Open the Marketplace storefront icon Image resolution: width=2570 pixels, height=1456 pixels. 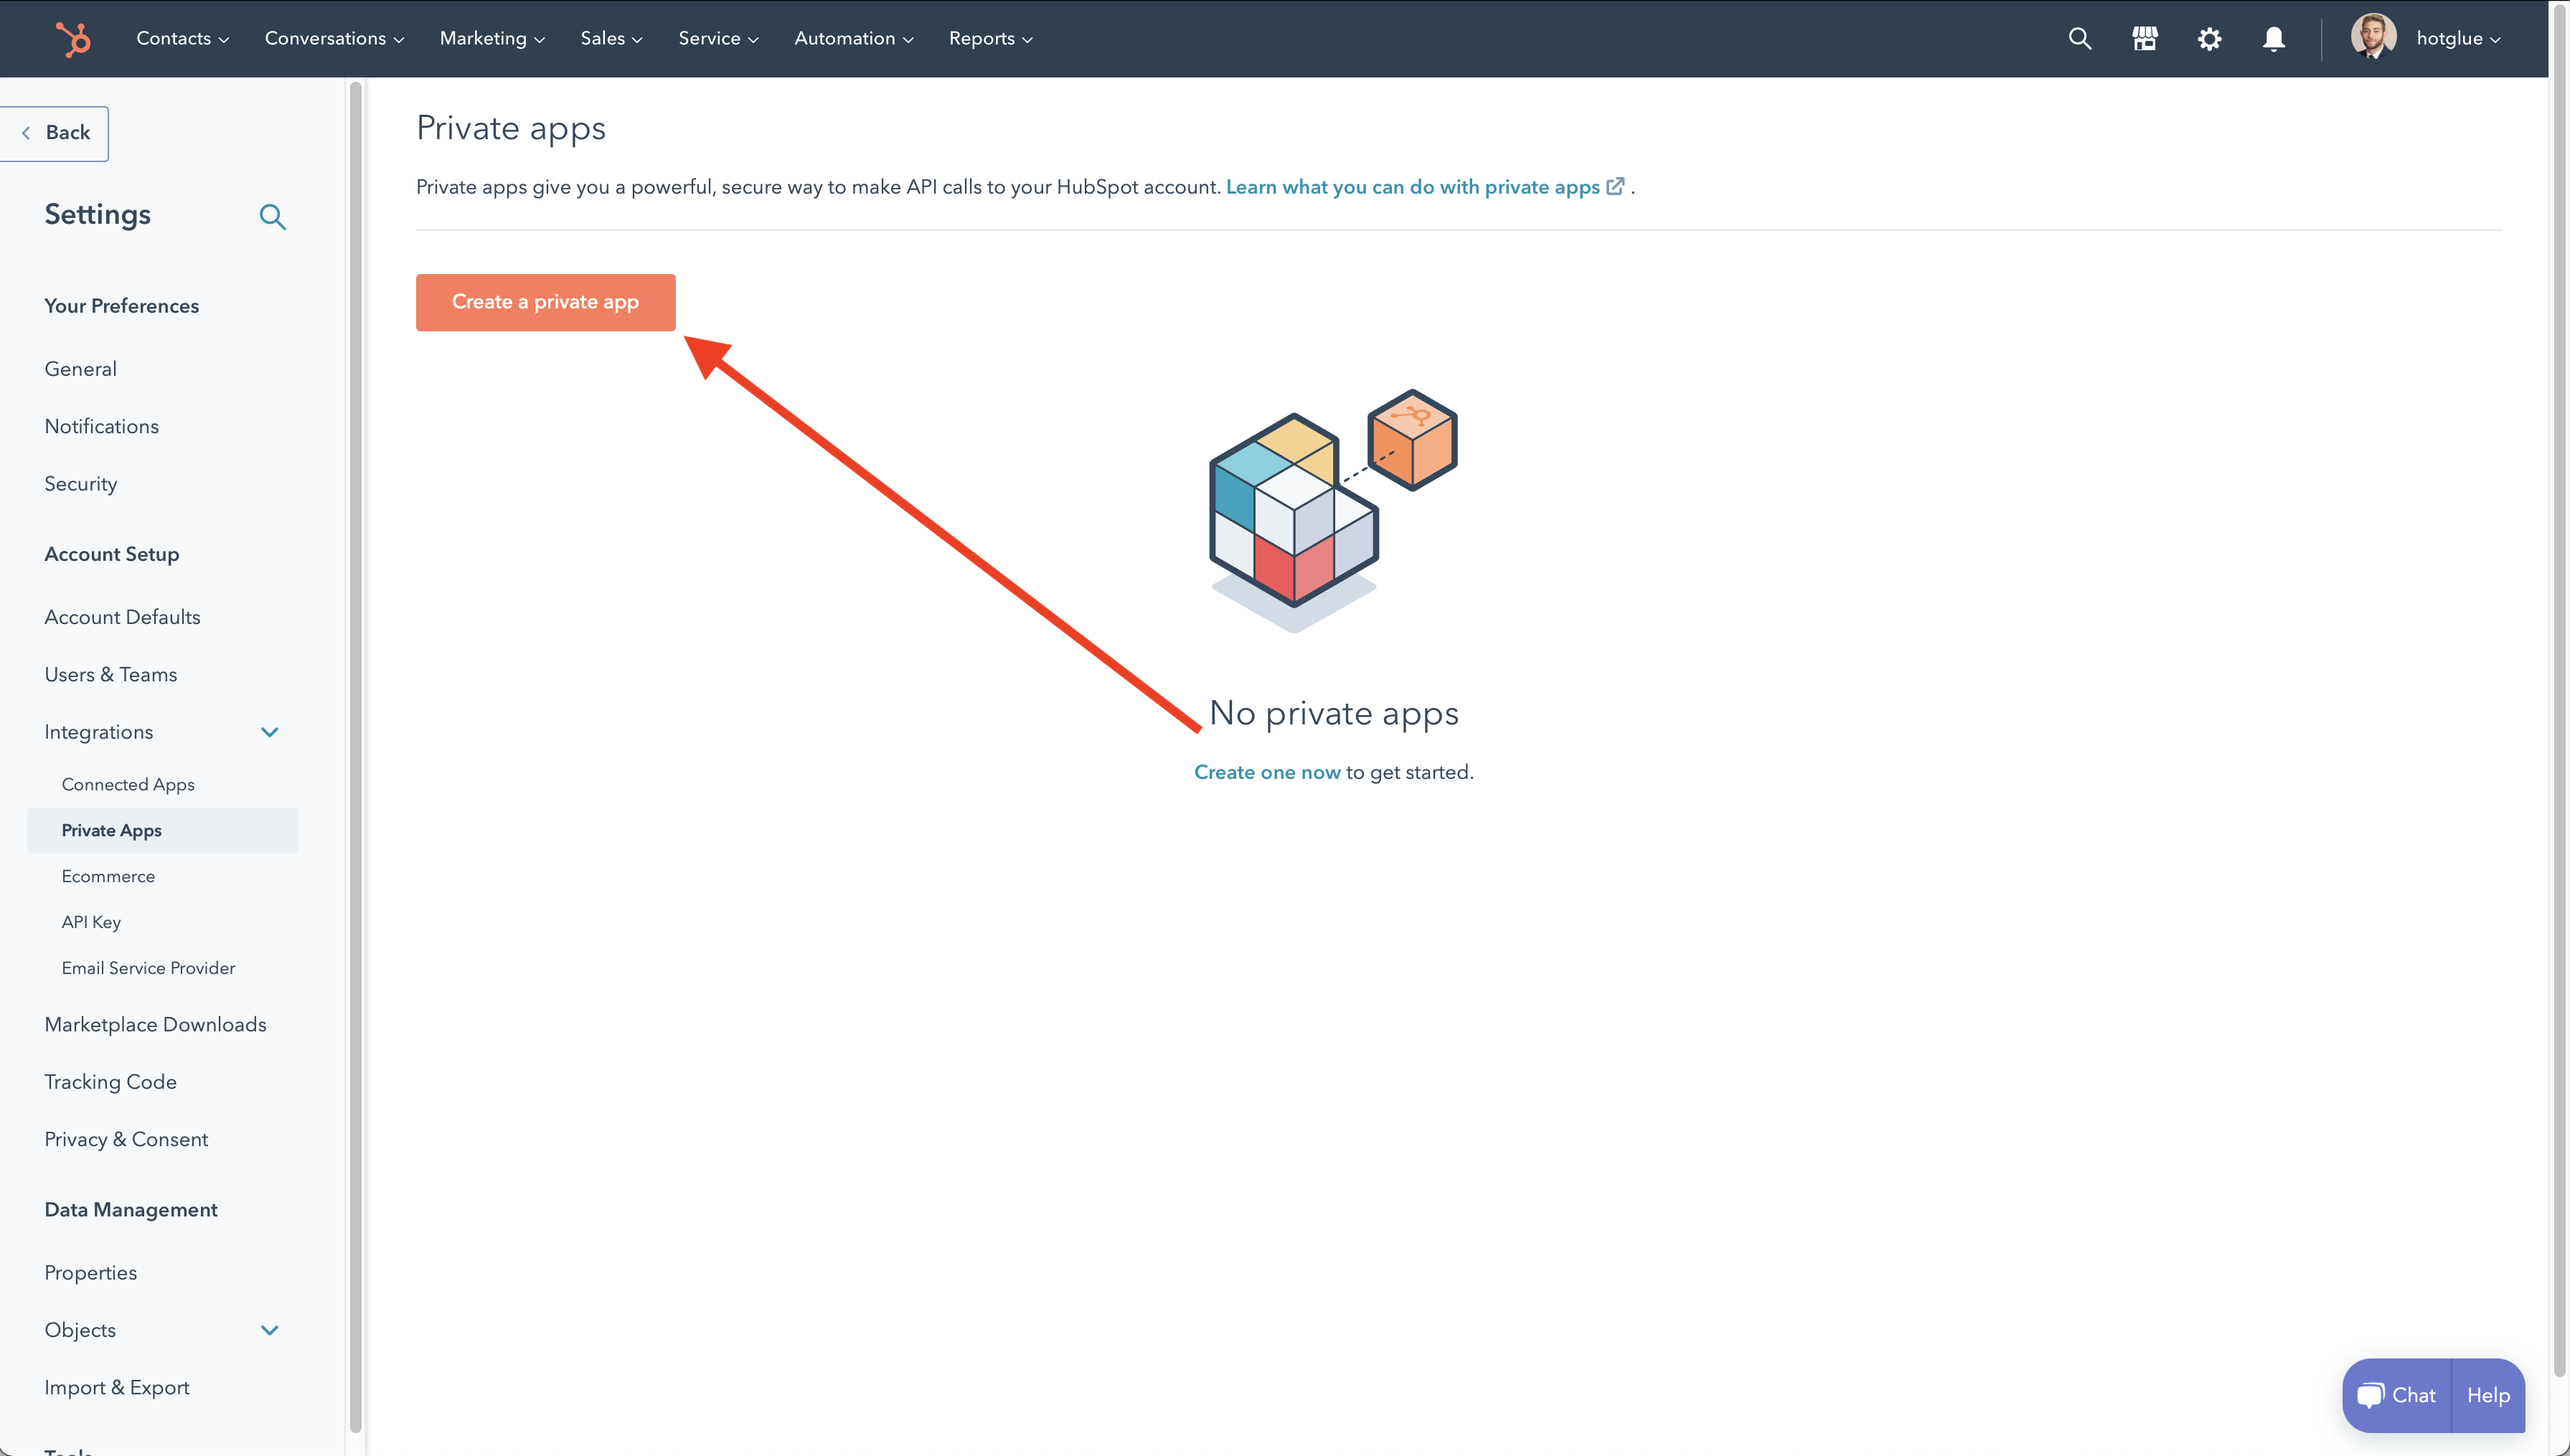(x=2145, y=39)
